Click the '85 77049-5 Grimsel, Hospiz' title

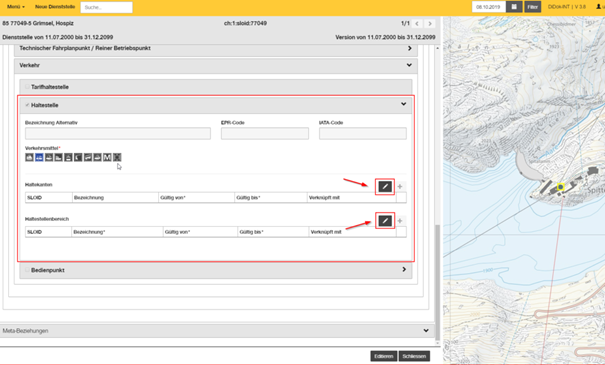(38, 23)
